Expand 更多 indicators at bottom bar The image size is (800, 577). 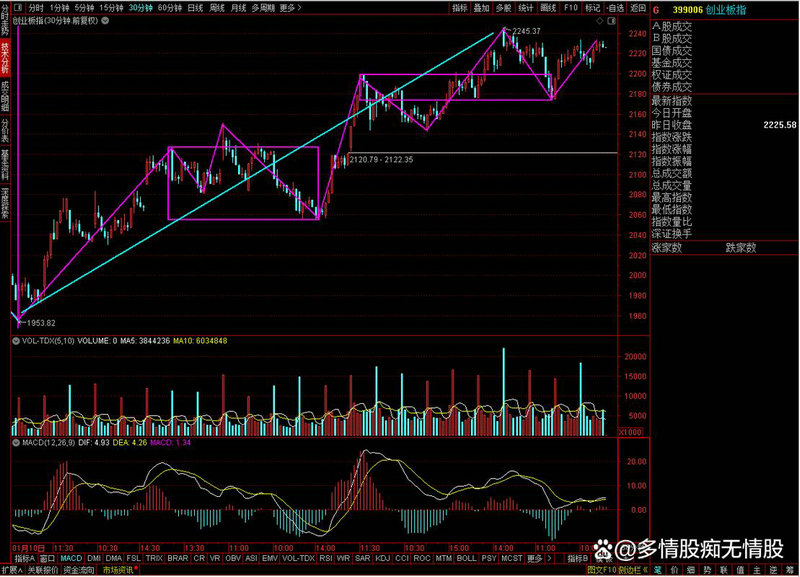click(x=536, y=559)
